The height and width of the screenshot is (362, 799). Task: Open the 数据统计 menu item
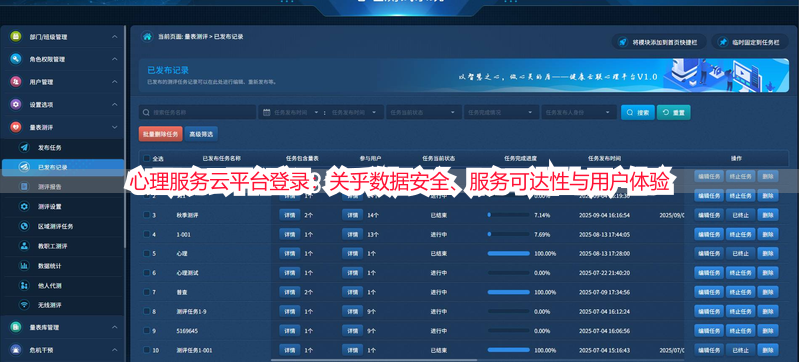pyautogui.click(x=62, y=266)
